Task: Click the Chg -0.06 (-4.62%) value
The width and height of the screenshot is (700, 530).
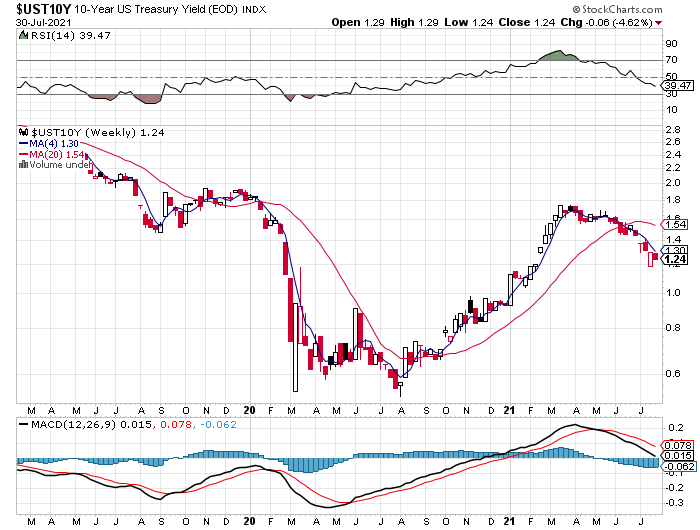Action: [x=606, y=22]
